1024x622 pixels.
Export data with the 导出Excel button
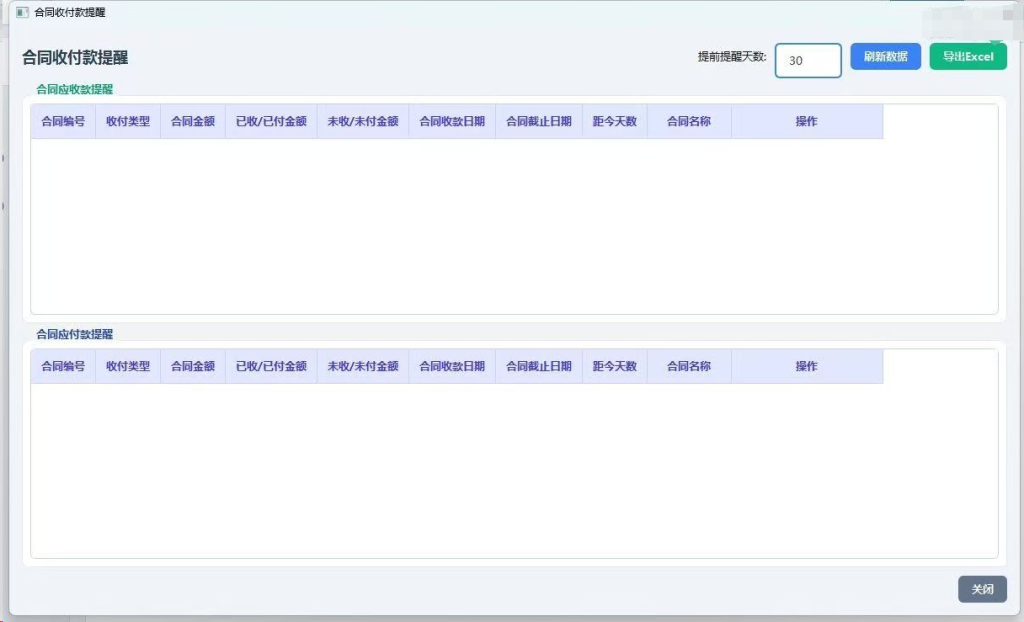pos(967,57)
